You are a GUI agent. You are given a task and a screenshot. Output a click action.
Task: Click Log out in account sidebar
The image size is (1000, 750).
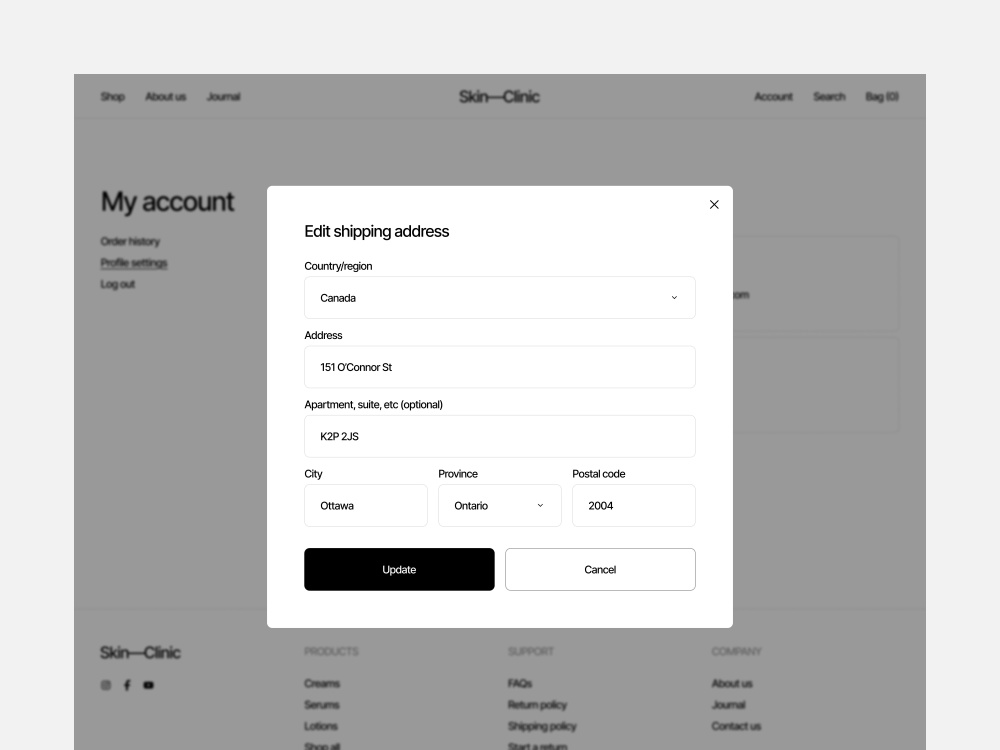coord(117,284)
